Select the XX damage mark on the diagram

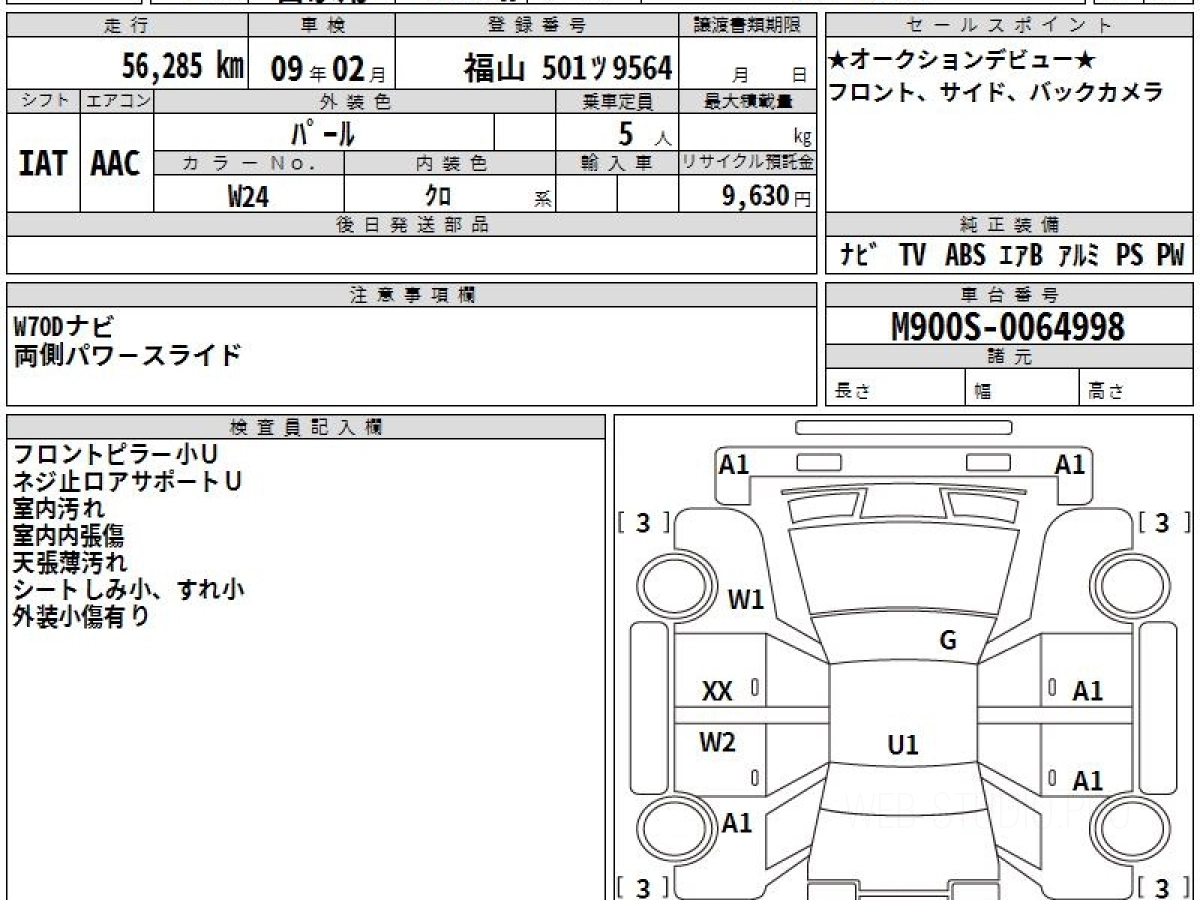[x=717, y=690]
